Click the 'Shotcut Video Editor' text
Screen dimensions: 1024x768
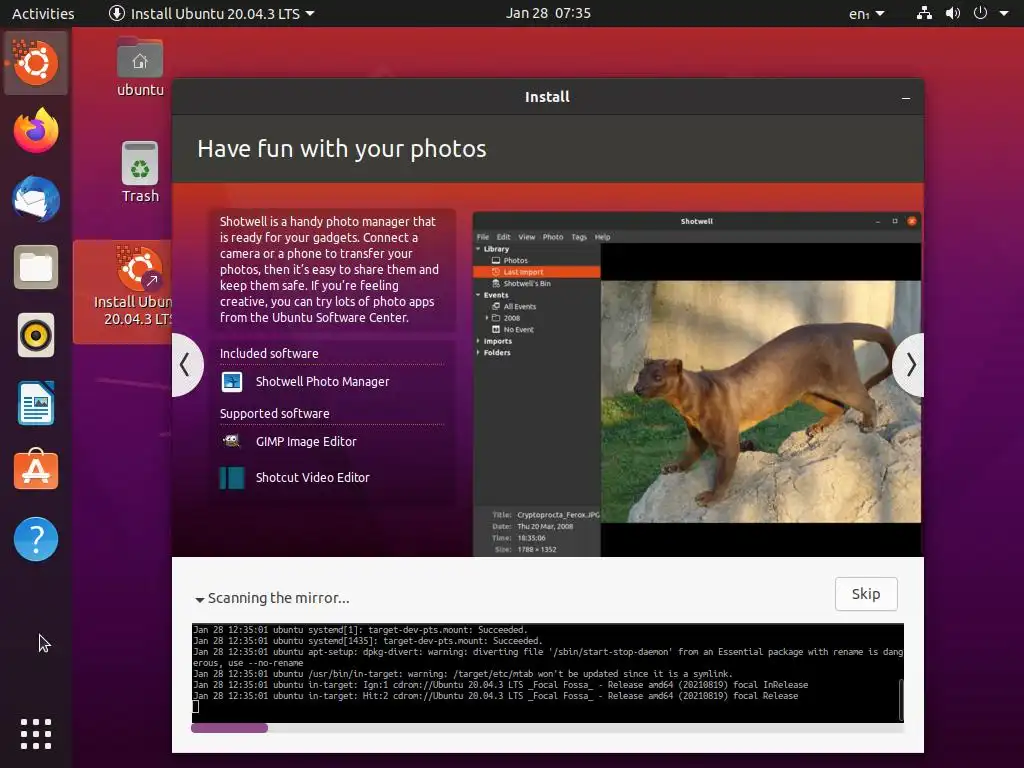click(x=313, y=477)
